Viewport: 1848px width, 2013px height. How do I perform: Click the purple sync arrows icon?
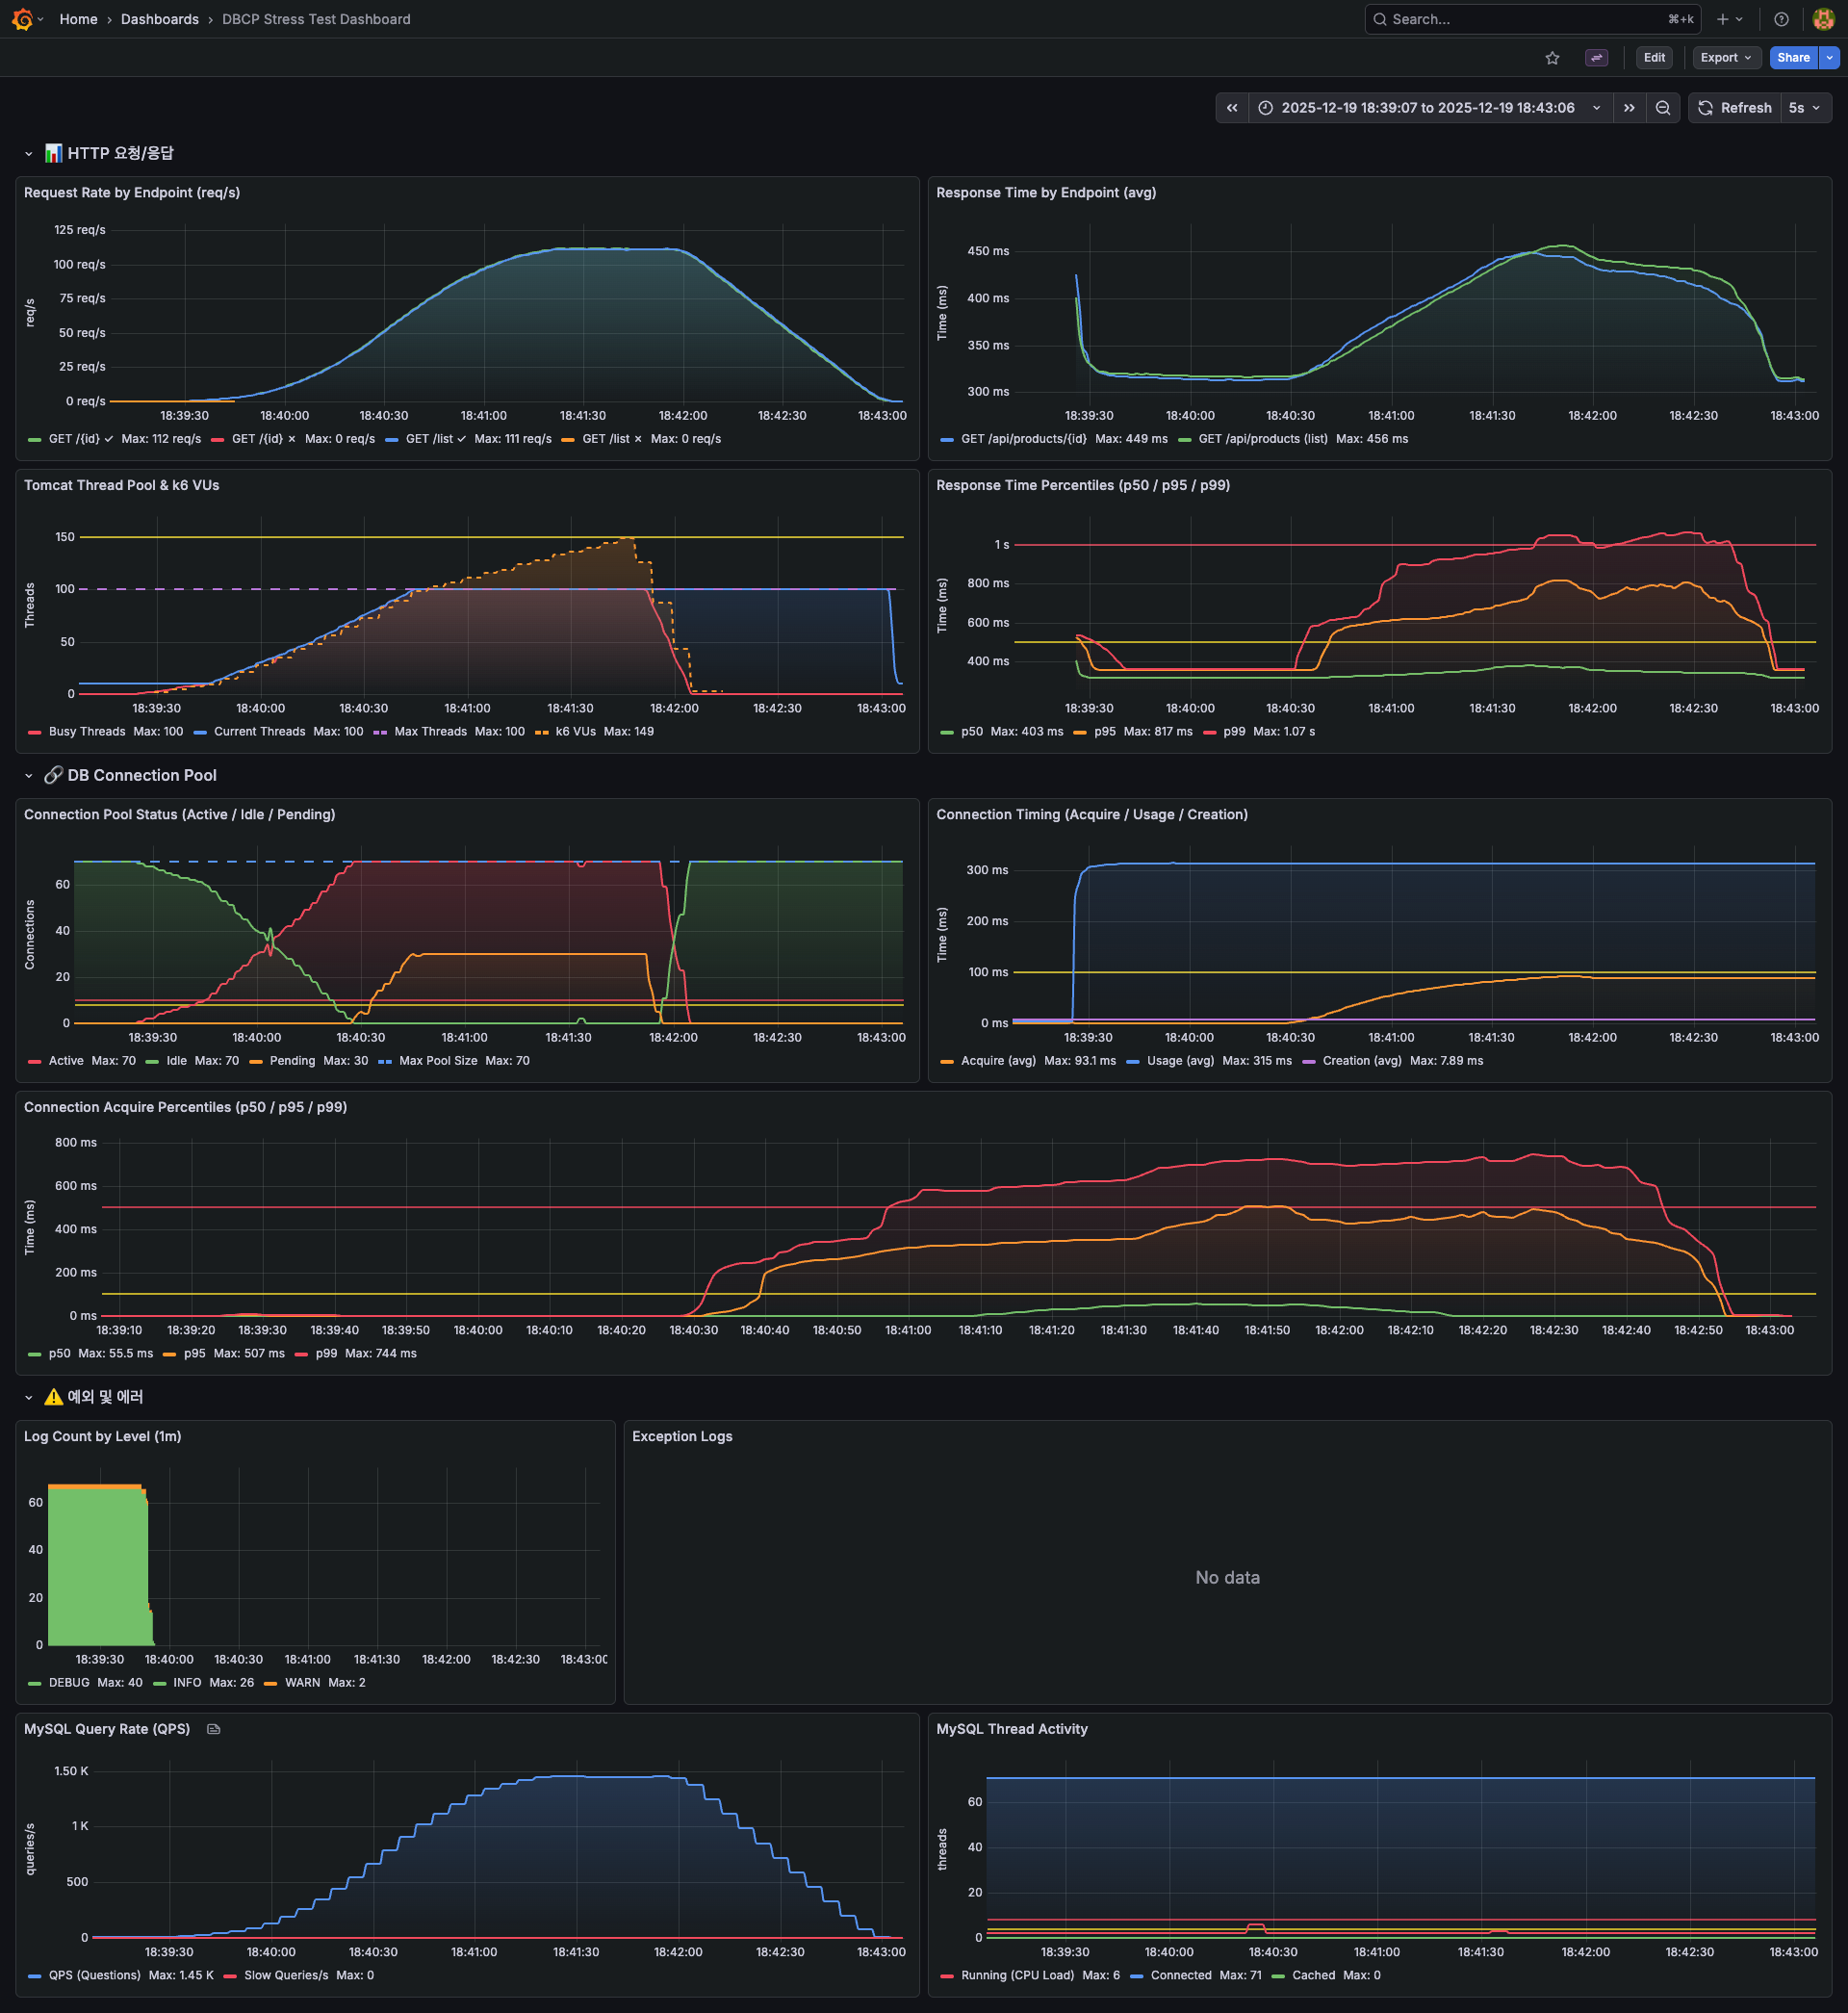point(1596,58)
